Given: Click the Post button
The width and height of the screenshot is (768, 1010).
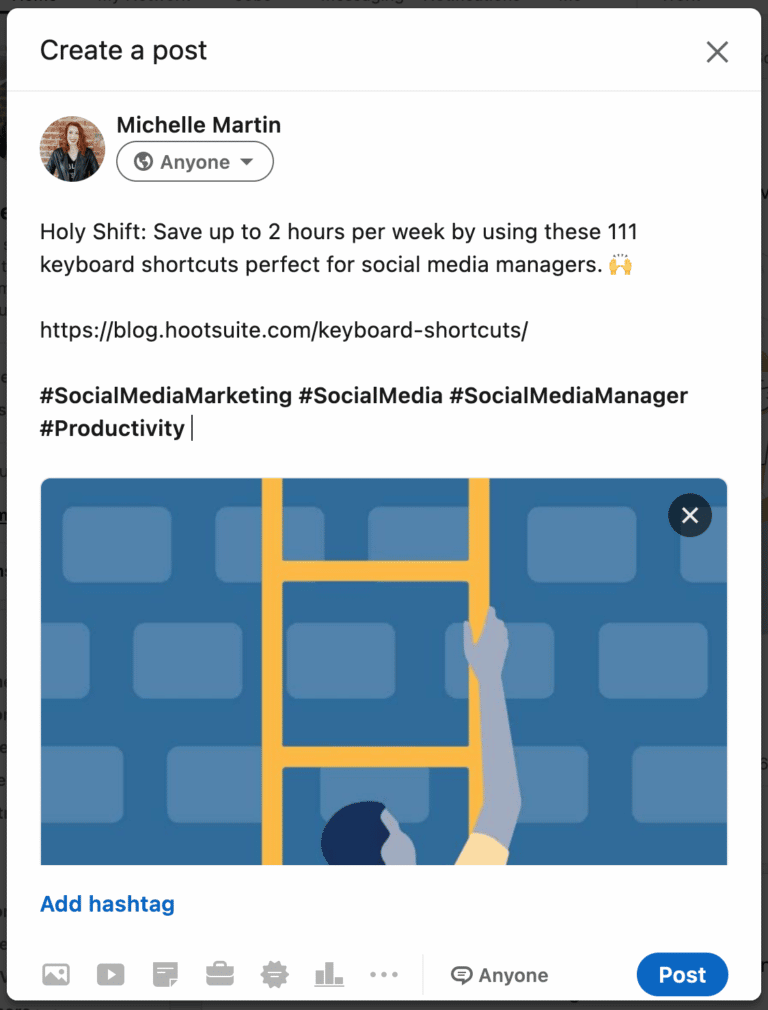Looking at the screenshot, I should click(682, 974).
